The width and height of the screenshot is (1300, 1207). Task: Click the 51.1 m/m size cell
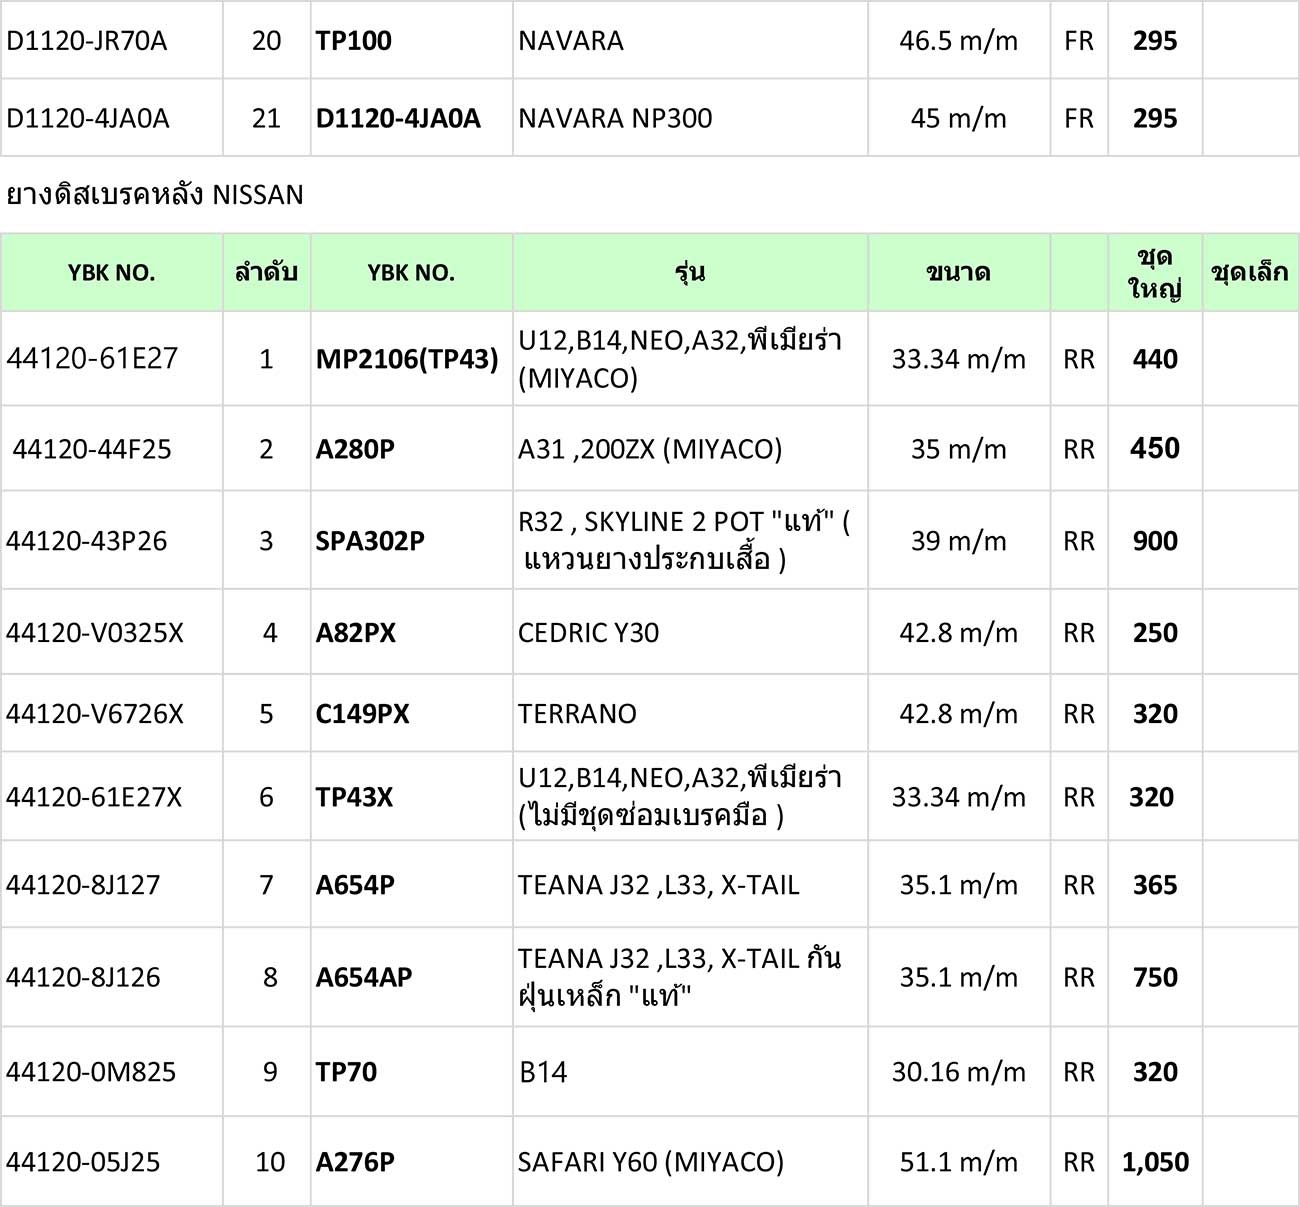point(959,1161)
